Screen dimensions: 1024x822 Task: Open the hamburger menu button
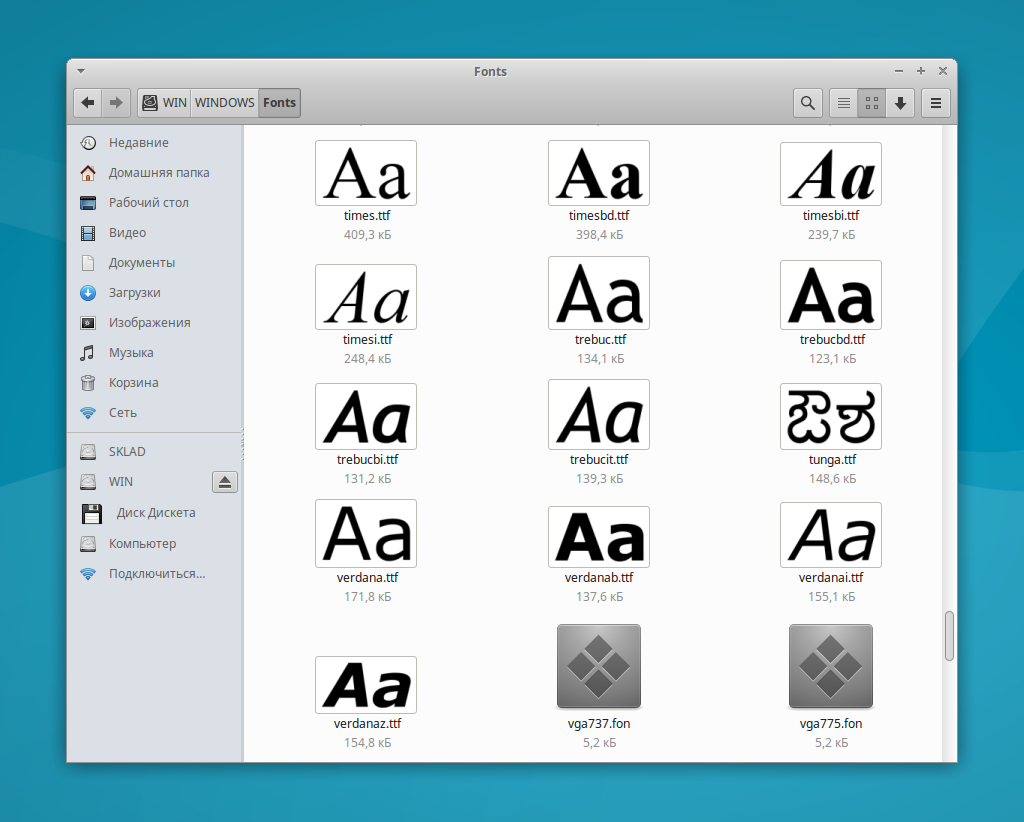(x=936, y=102)
